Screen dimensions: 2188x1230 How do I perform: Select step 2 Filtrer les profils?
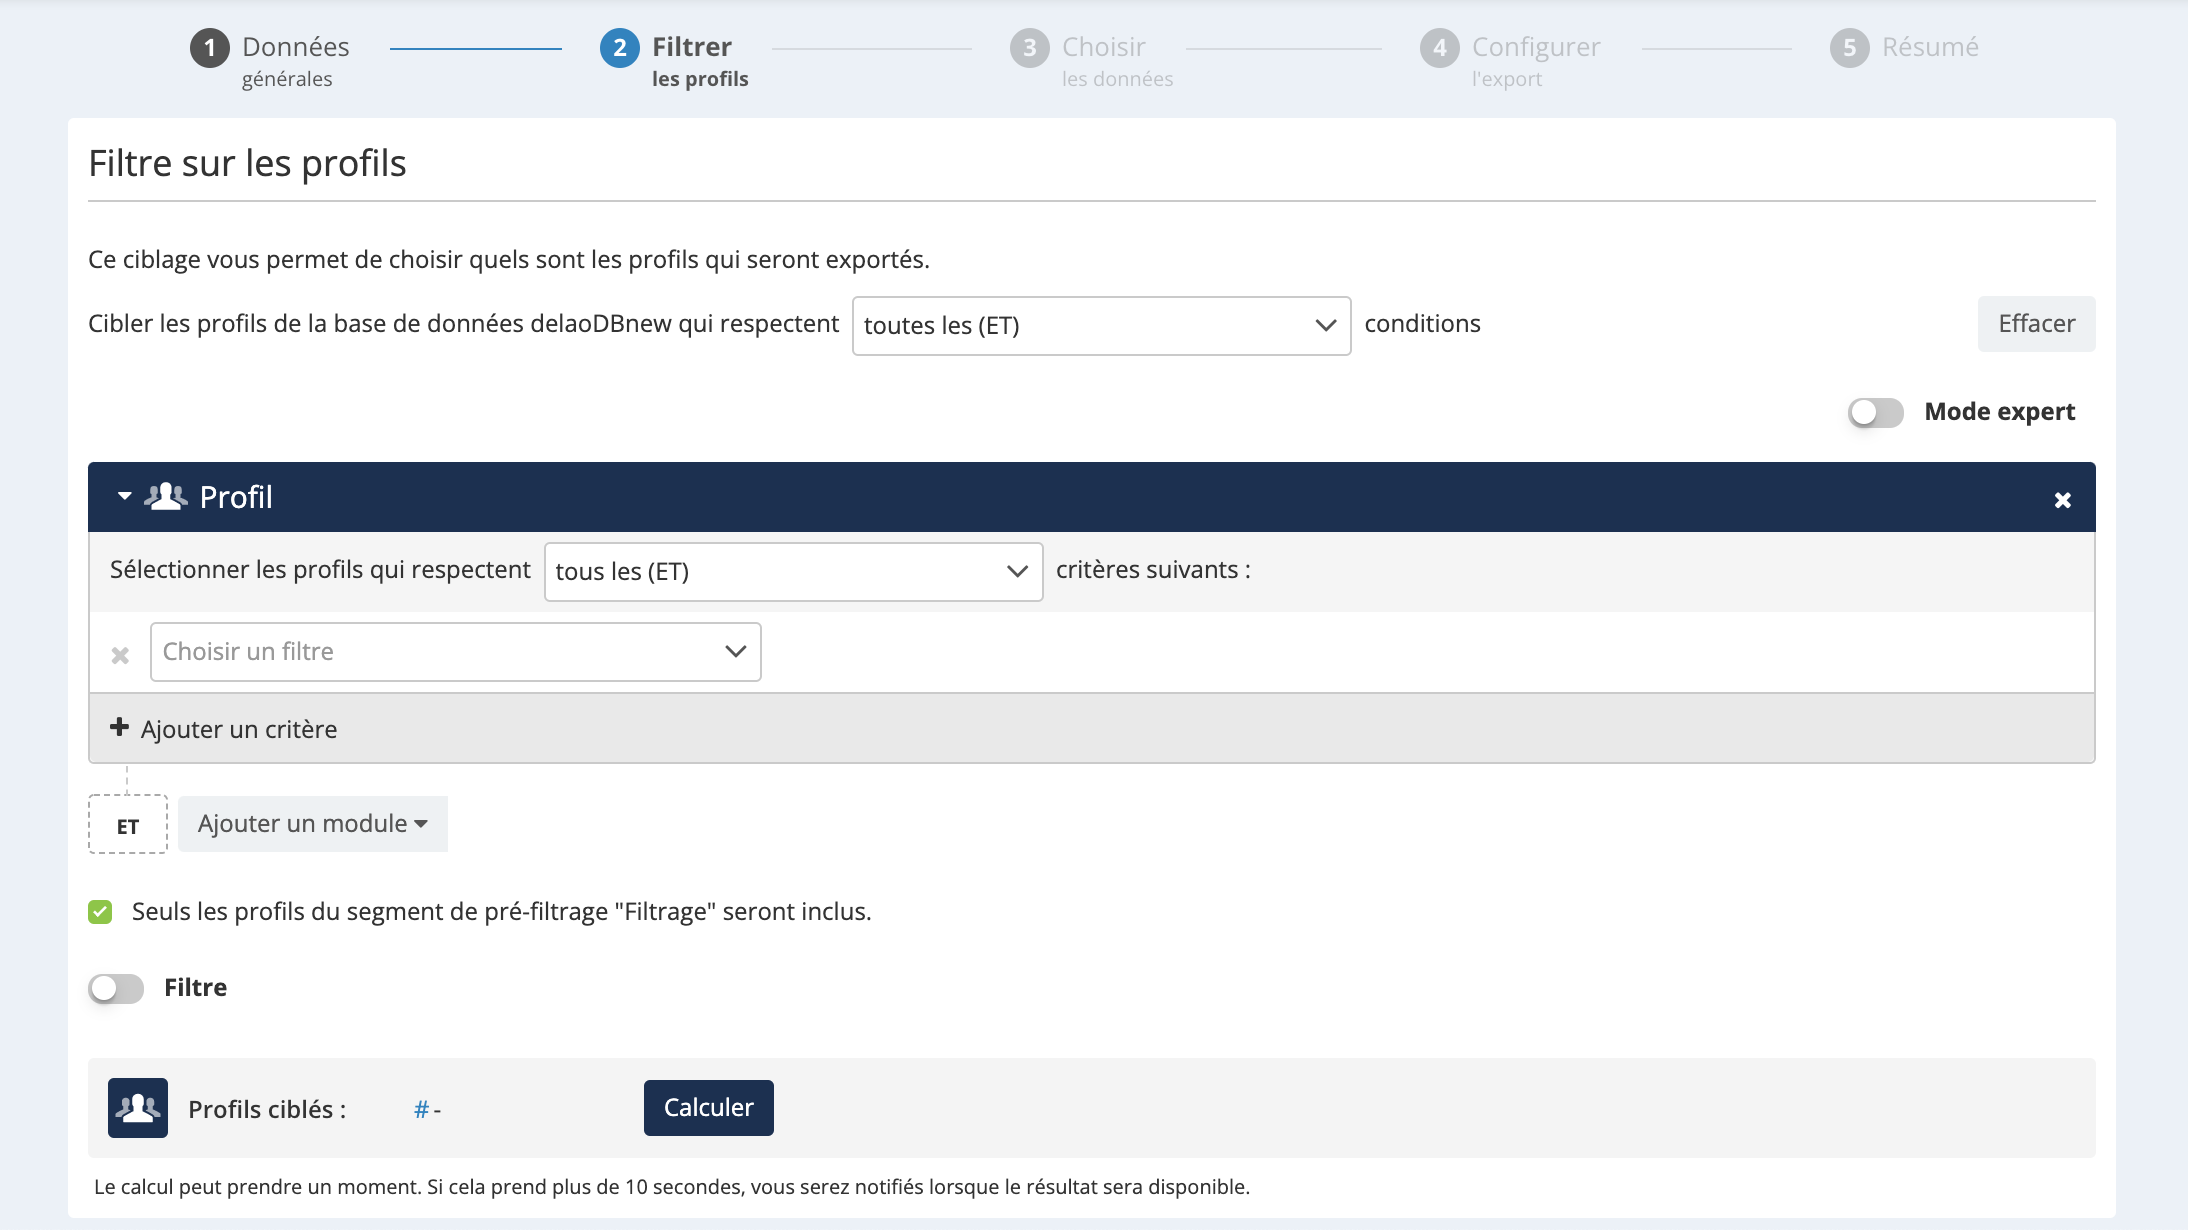point(675,60)
